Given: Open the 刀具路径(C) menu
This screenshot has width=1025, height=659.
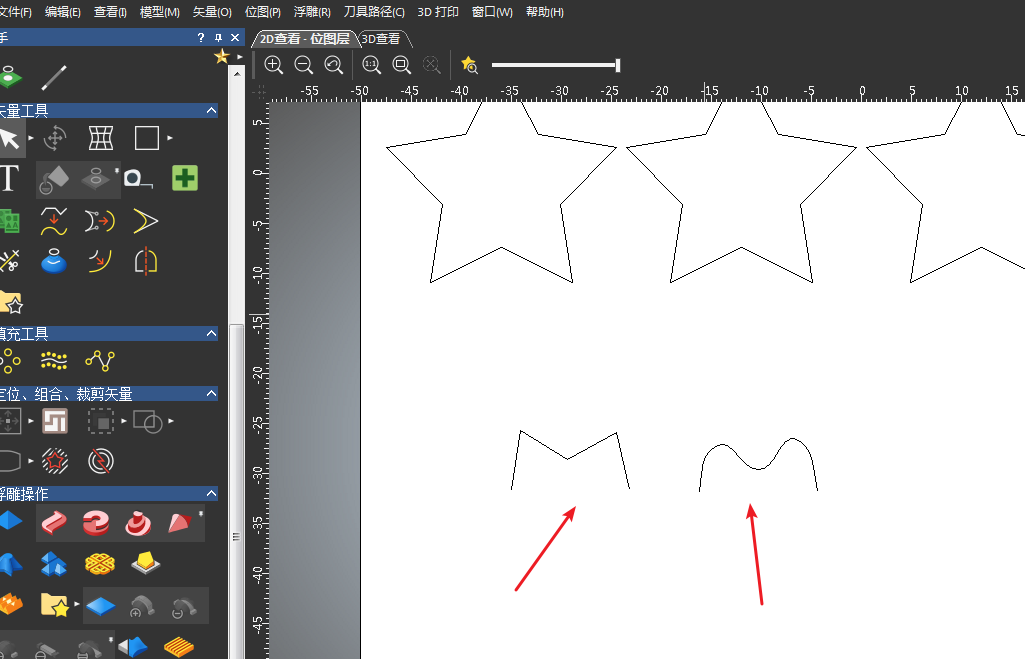Looking at the screenshot, I should [375, 12].
